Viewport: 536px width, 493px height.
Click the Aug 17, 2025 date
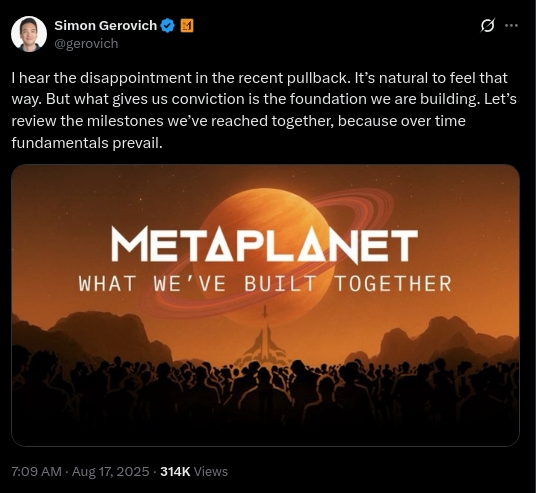[x=111, y=471]
